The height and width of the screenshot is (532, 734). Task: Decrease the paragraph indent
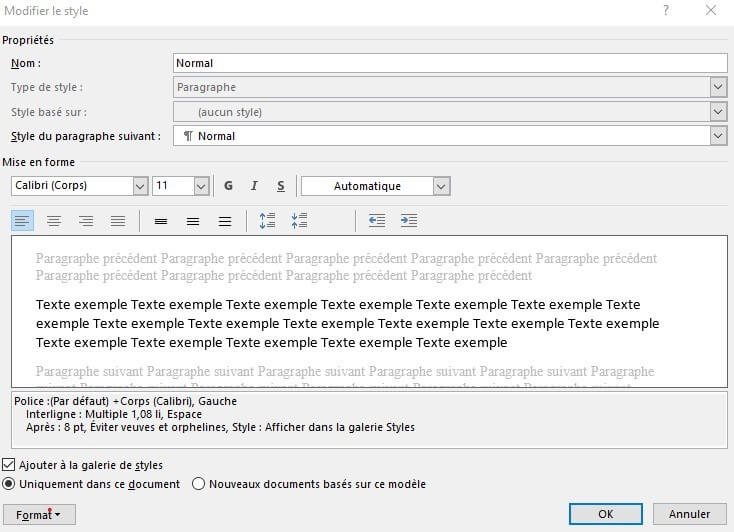(377, 221)
